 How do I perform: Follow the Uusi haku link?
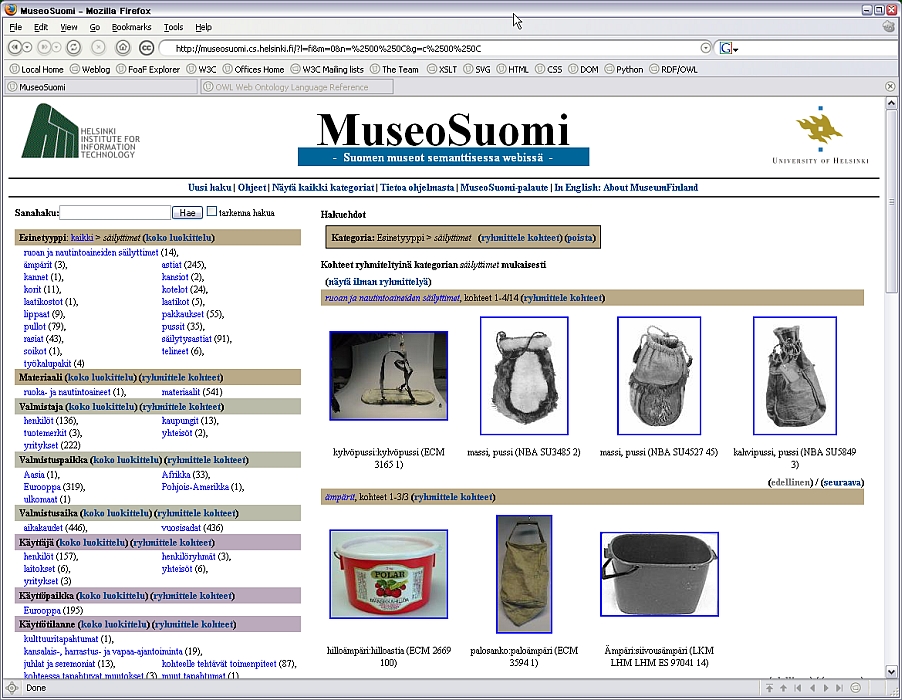(x=209, y=187)
